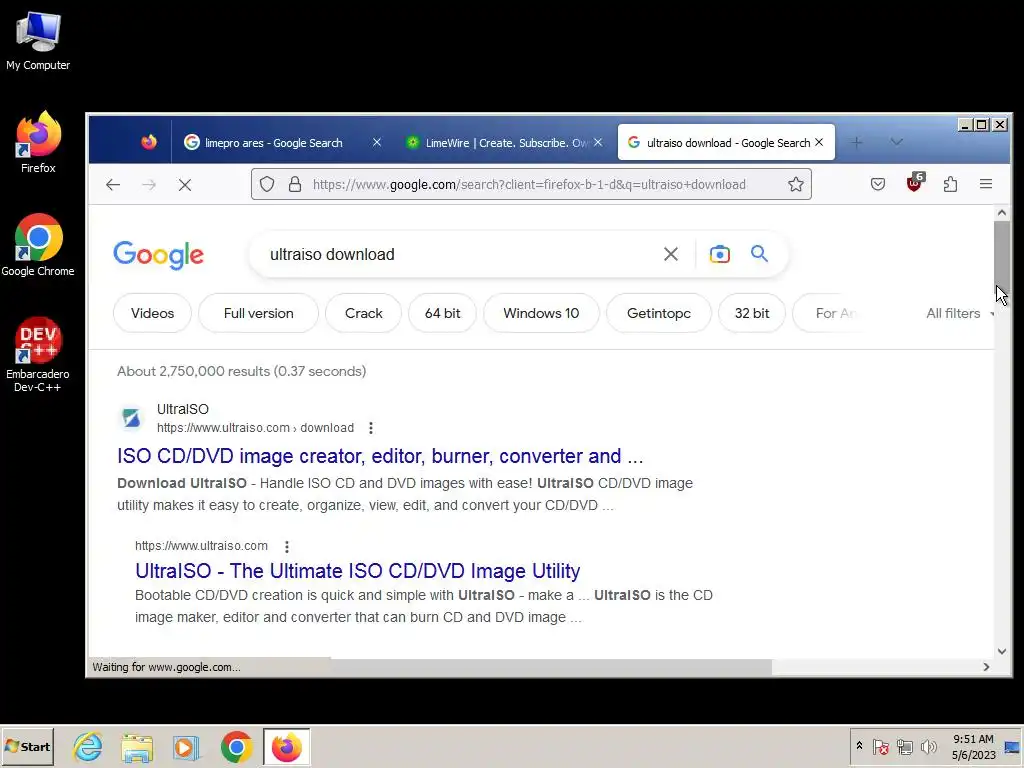Screen dimensions: 1024x768
Task: Open the Save to Pocket icon
Action: pos(878,184)
